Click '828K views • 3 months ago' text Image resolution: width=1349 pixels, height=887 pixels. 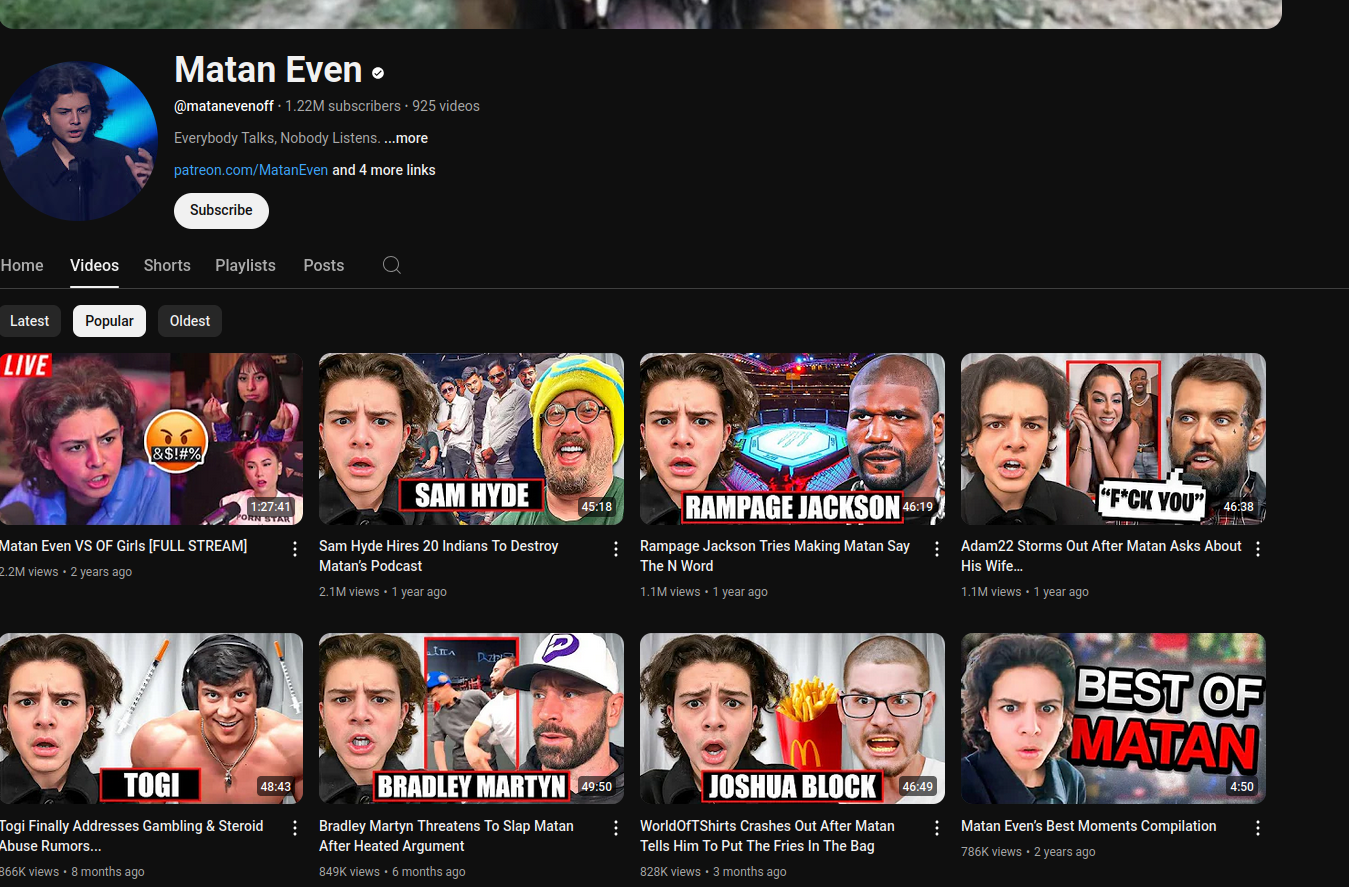(713, 872)
